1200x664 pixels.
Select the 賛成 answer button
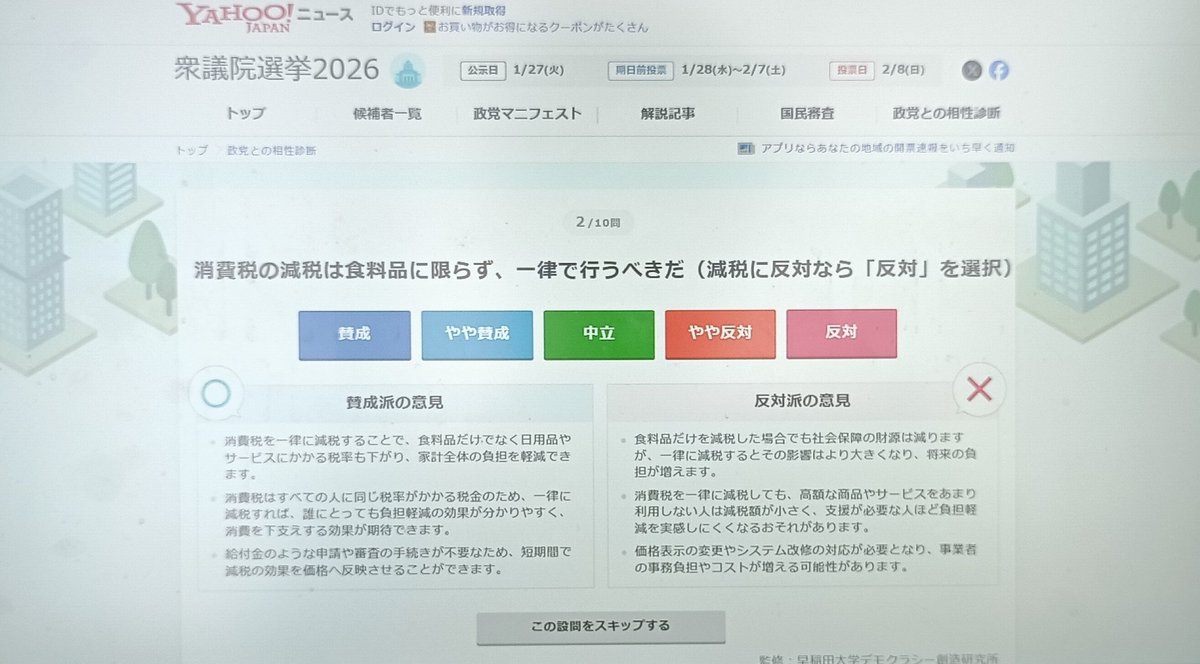pyautogui.click(x=354, y=335)
